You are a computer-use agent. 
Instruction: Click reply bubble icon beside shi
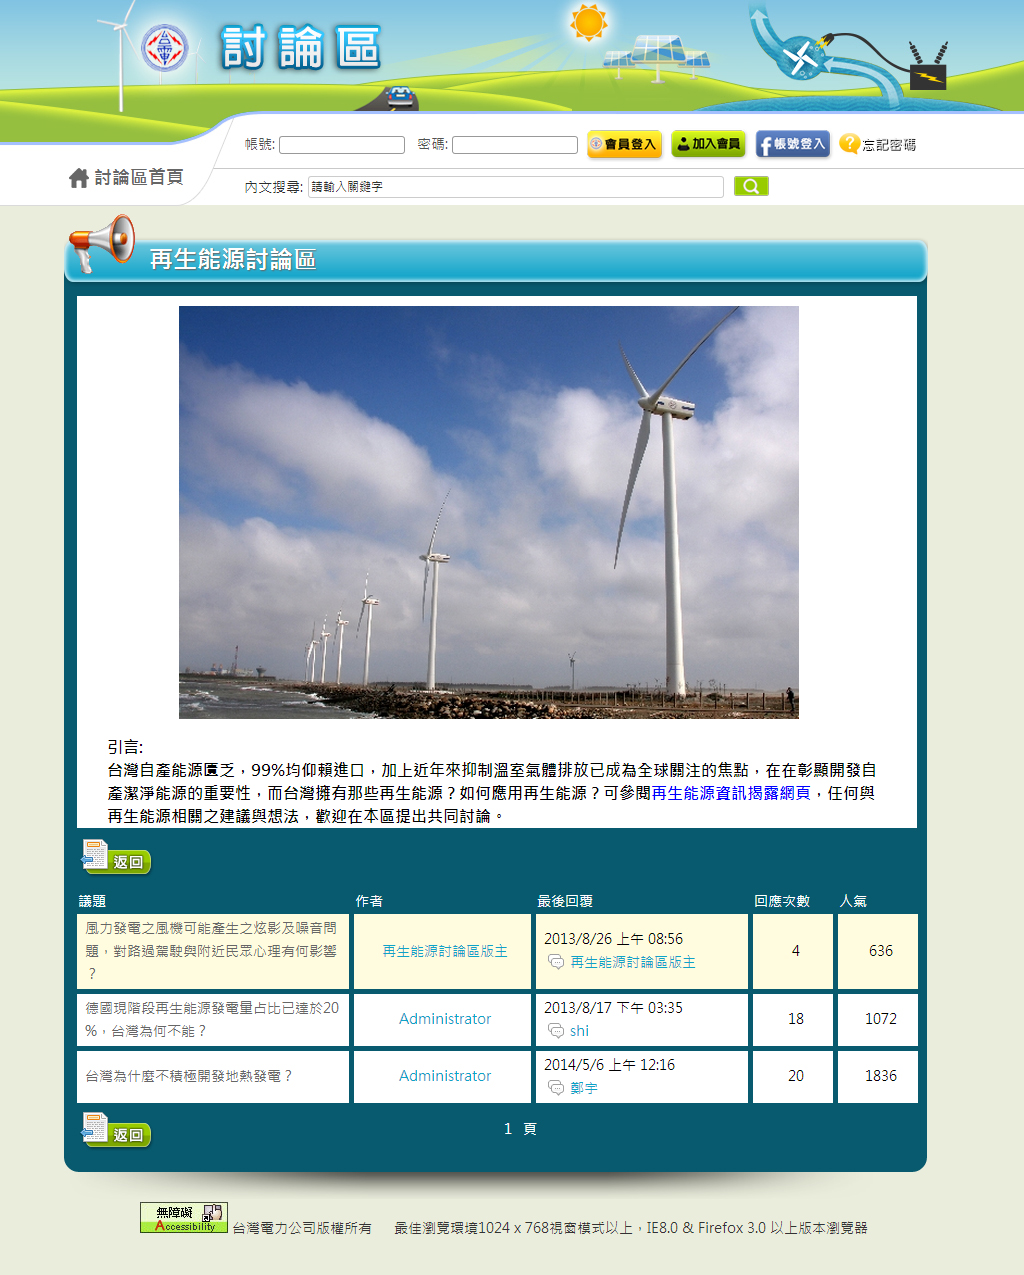tap(556, 1031)
